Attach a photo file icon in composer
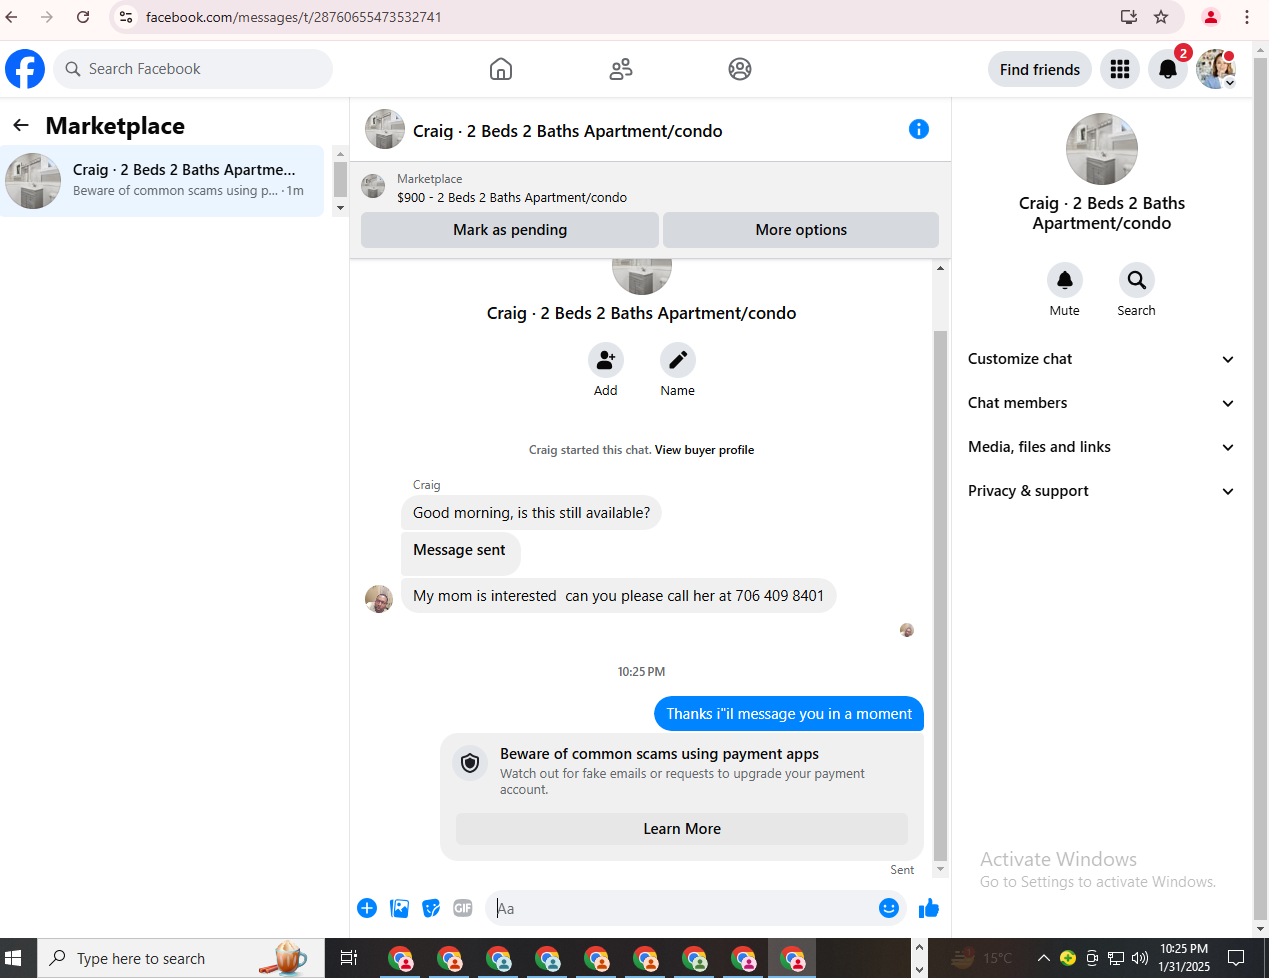 click(400, 908)
